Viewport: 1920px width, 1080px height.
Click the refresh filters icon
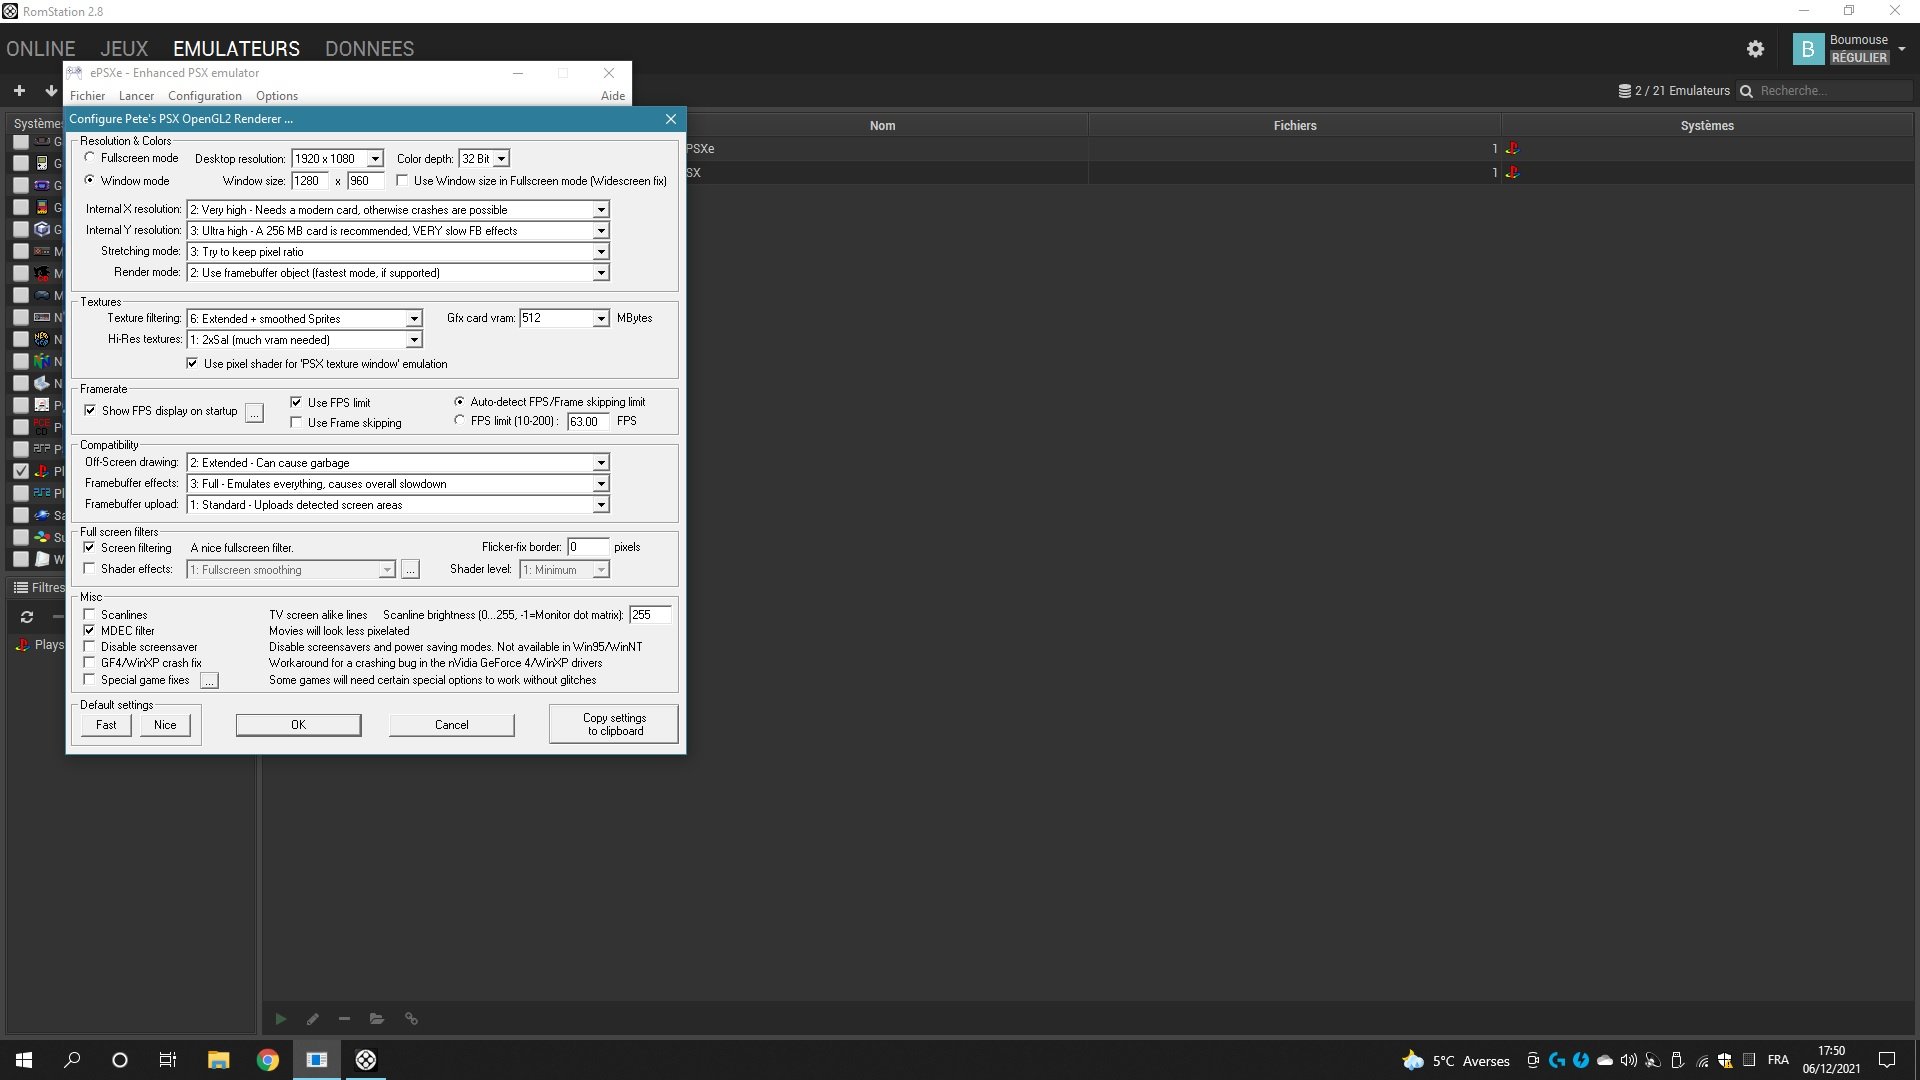[x=27, y=617]
